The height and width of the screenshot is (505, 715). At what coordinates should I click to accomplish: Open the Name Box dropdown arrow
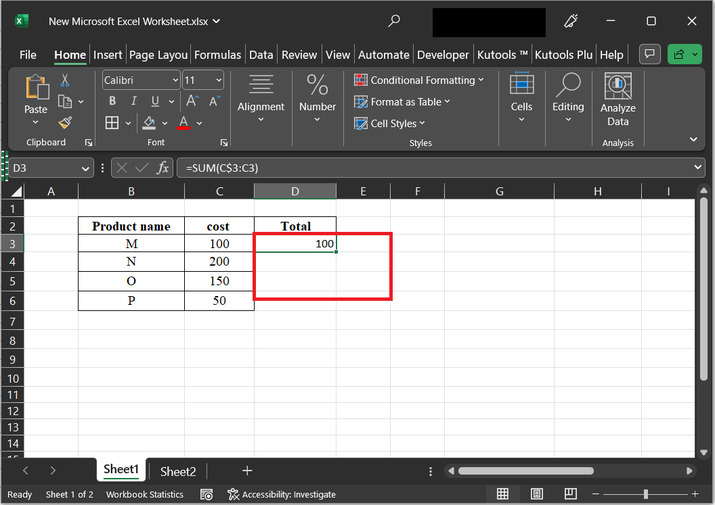click(85, 168)
